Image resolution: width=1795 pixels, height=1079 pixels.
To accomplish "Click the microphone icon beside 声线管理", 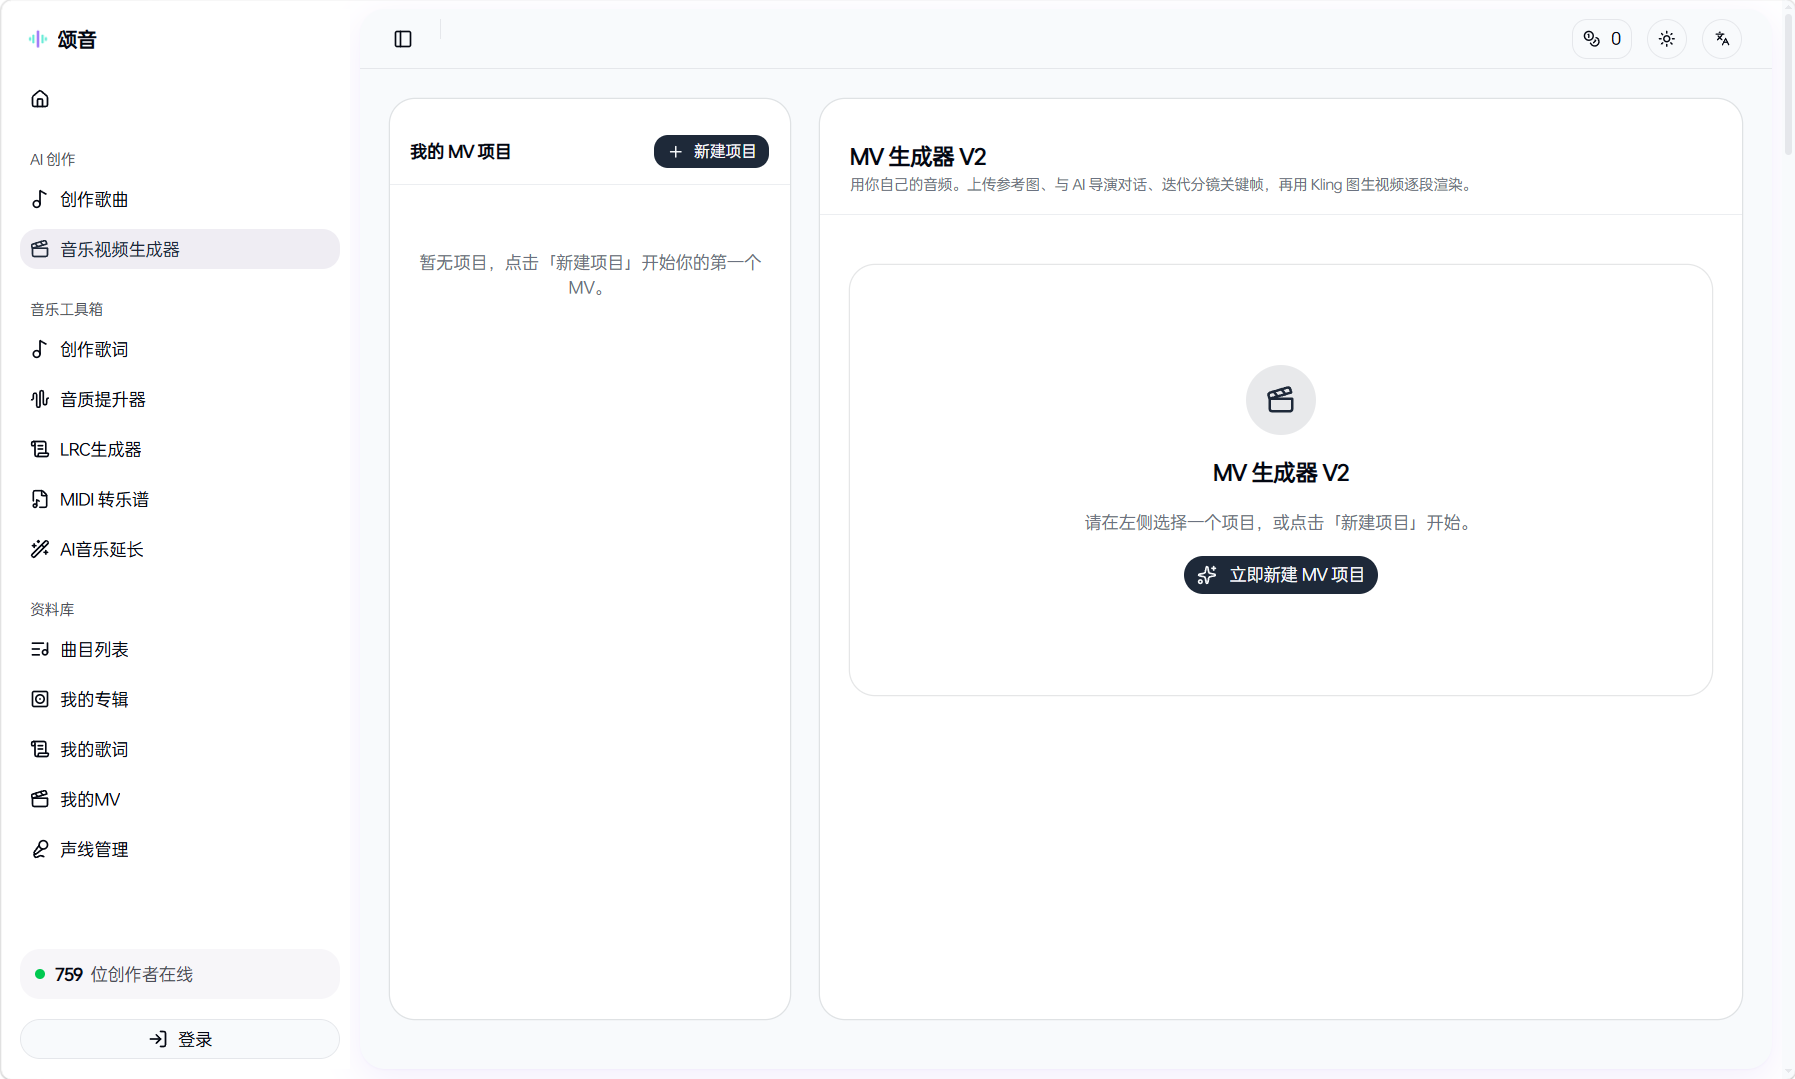I will tap(40, 849).
